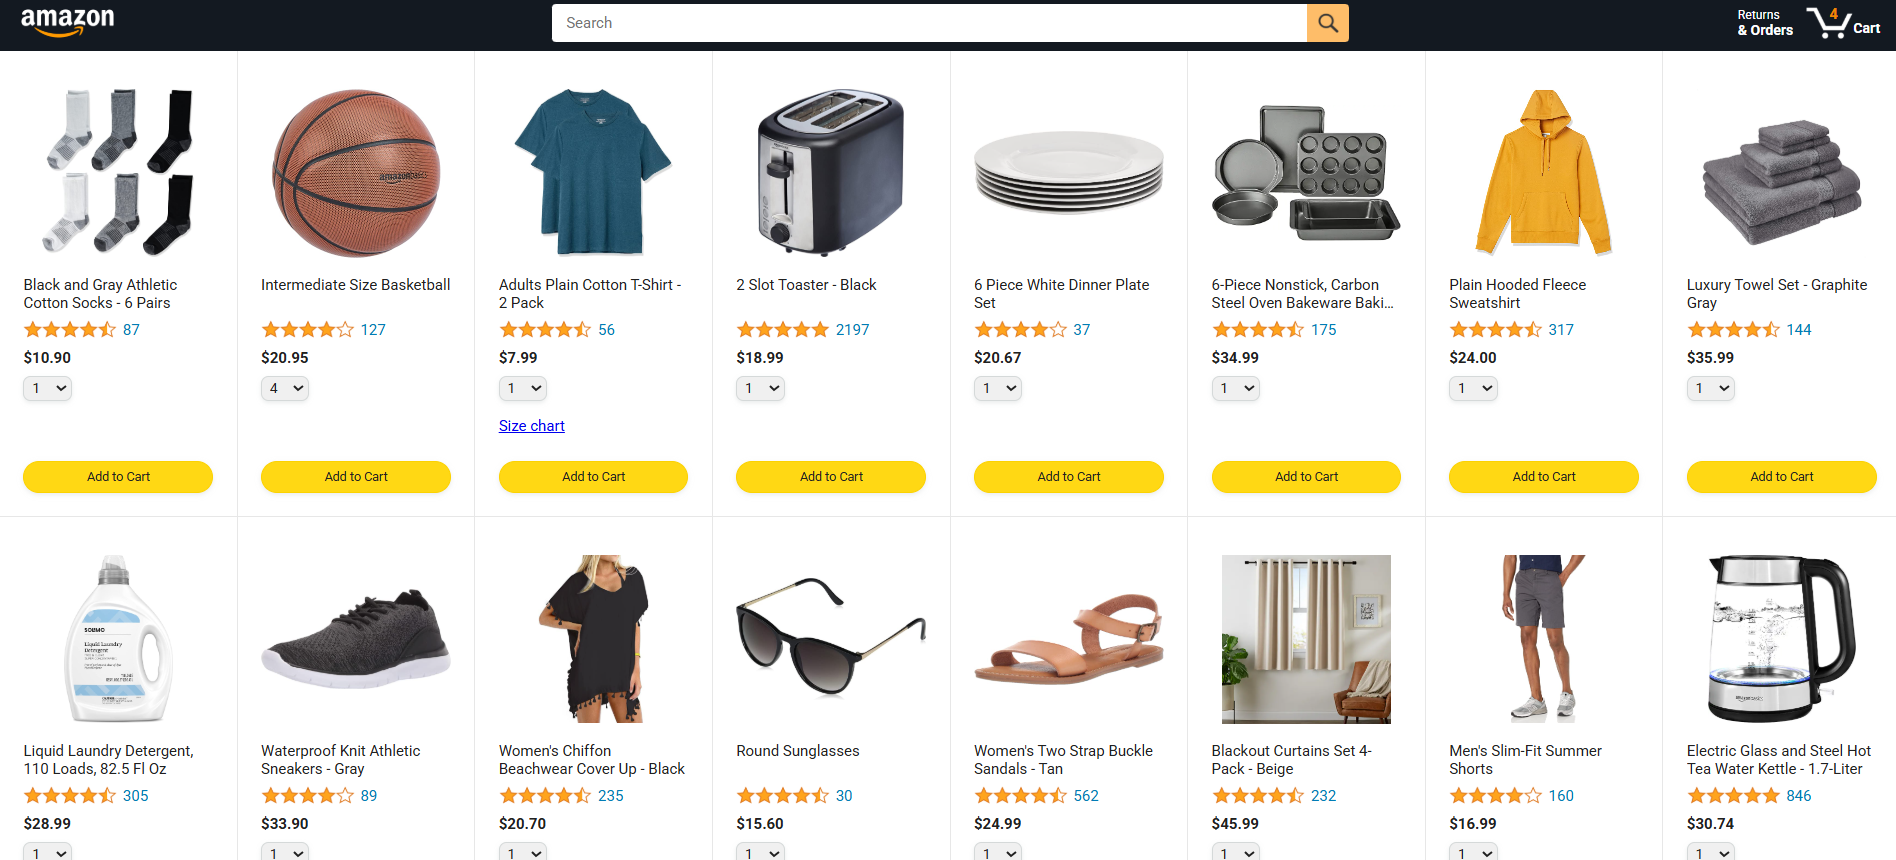Open the Blackout Curtains Set product title
Viewport: 1896px width, 860px height.
tap(1291, 760)
